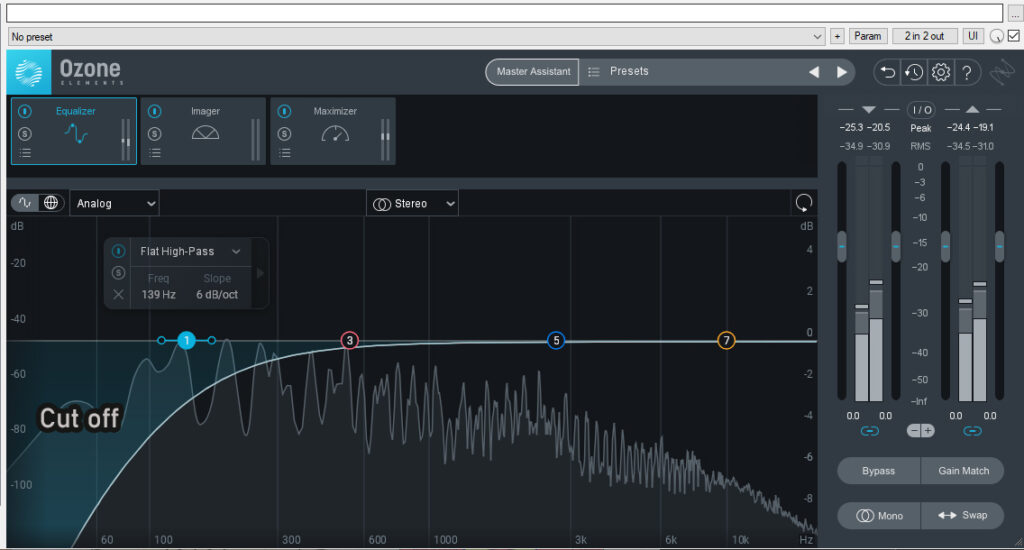Open Flat High-Pass filter type dropdown
1024x550 pixels.
pos(190,251)
